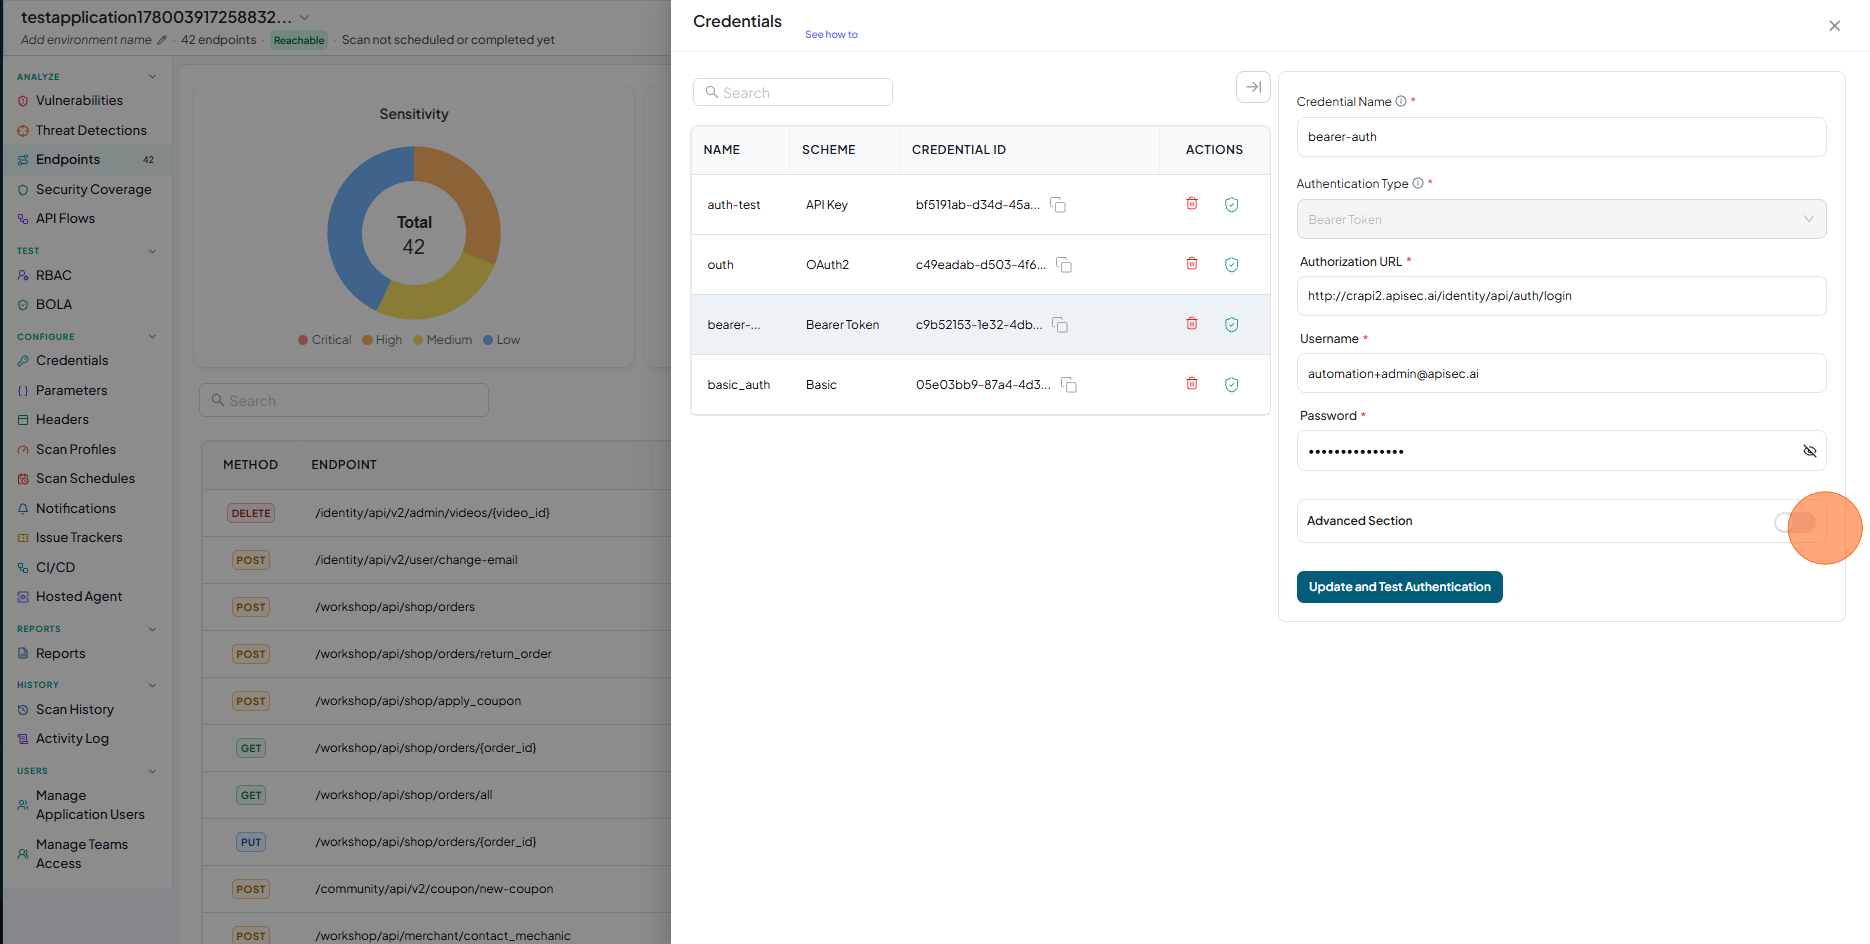Screen dimensions: 1870x944
Task: Verify the outh credential shield icon
Action: pos(1232,265)
